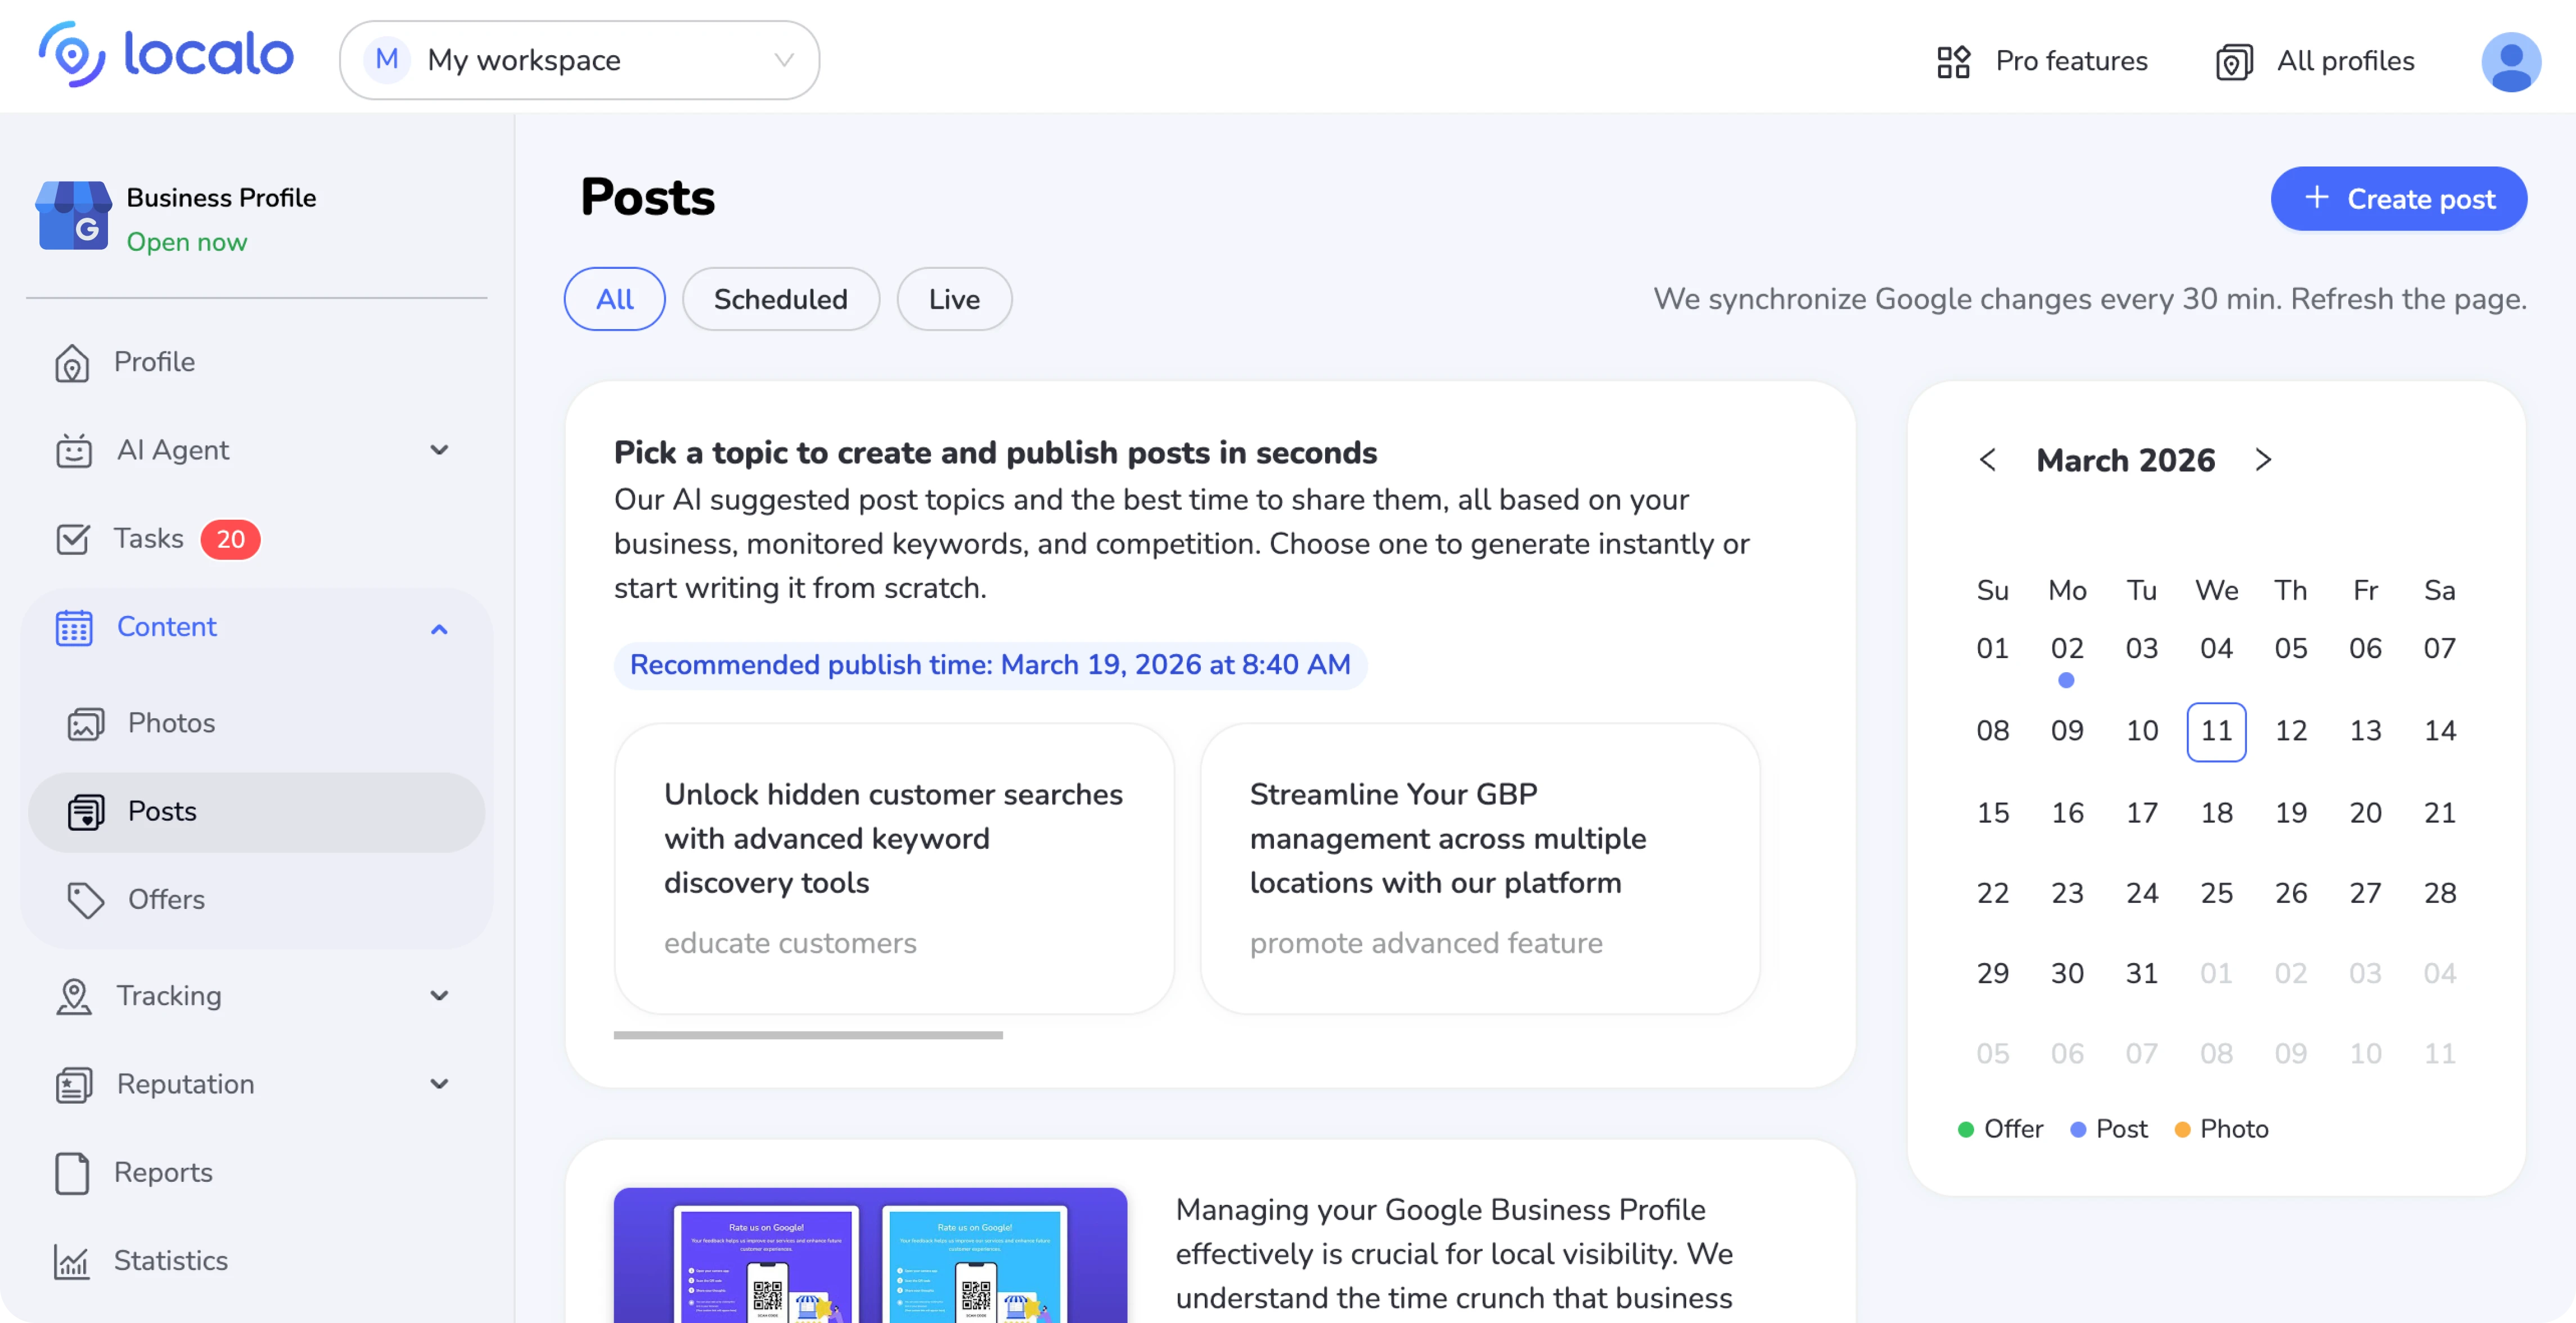
Task: Expand the Tracking section
Action: 438,996
